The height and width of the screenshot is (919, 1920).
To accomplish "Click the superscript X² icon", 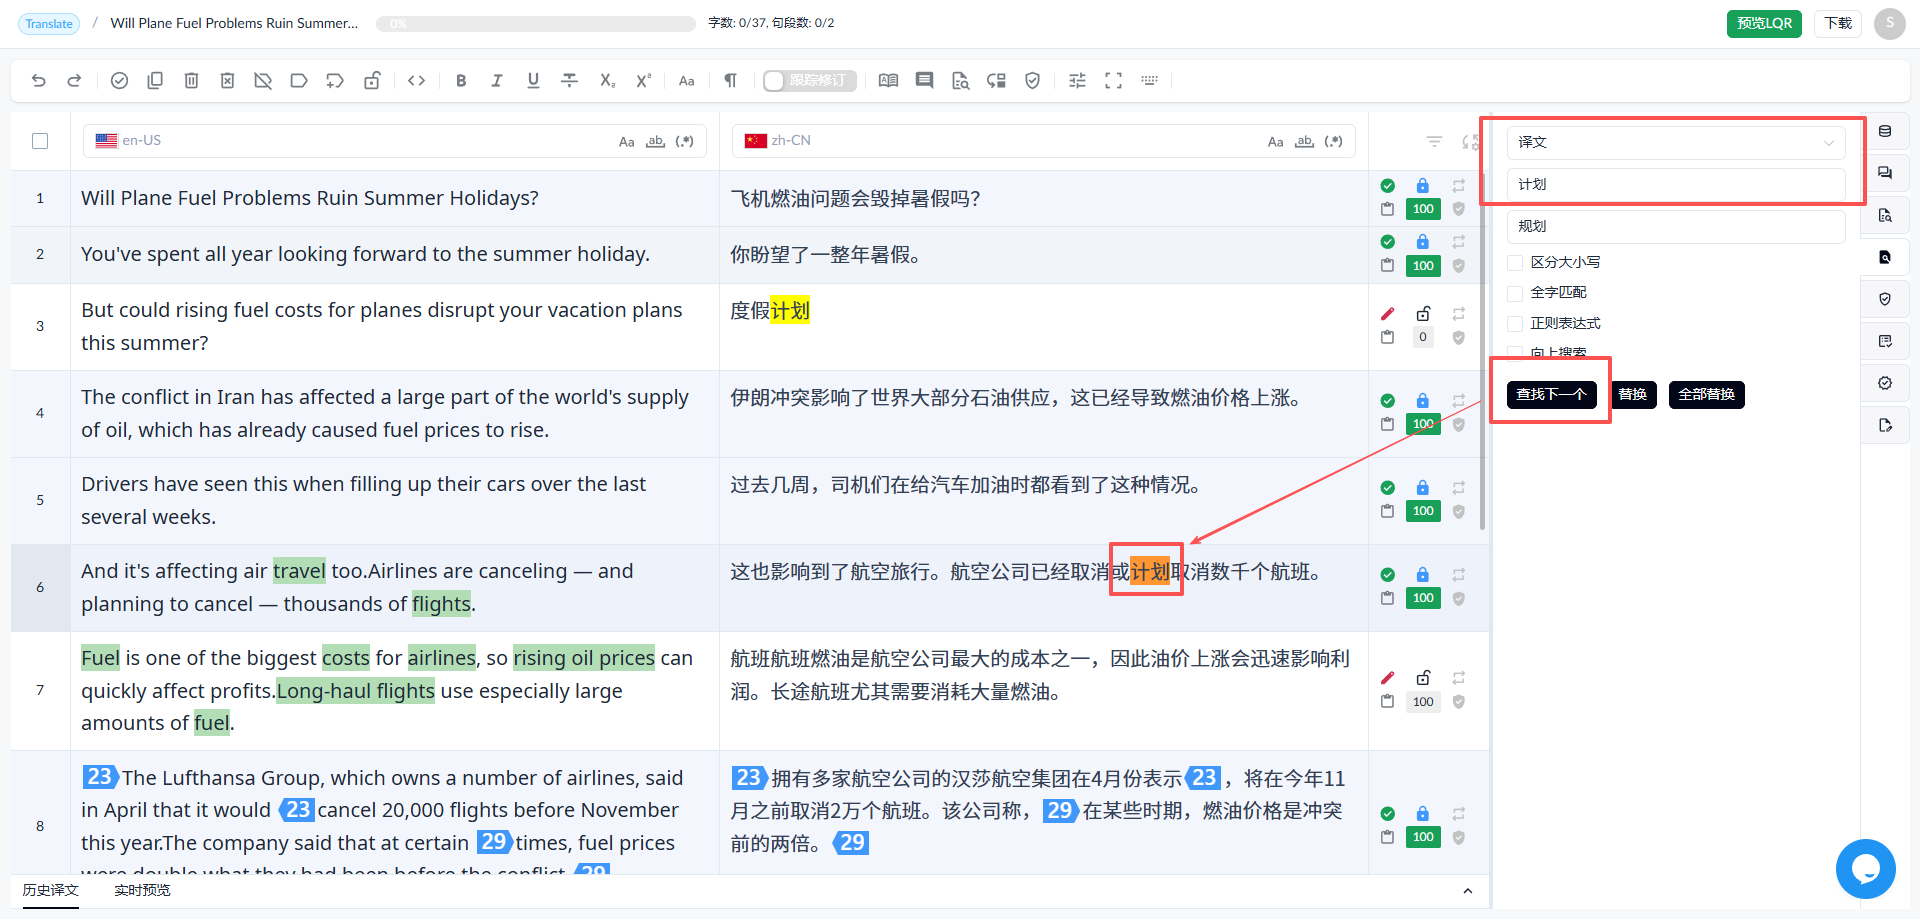I will (644, 81).
